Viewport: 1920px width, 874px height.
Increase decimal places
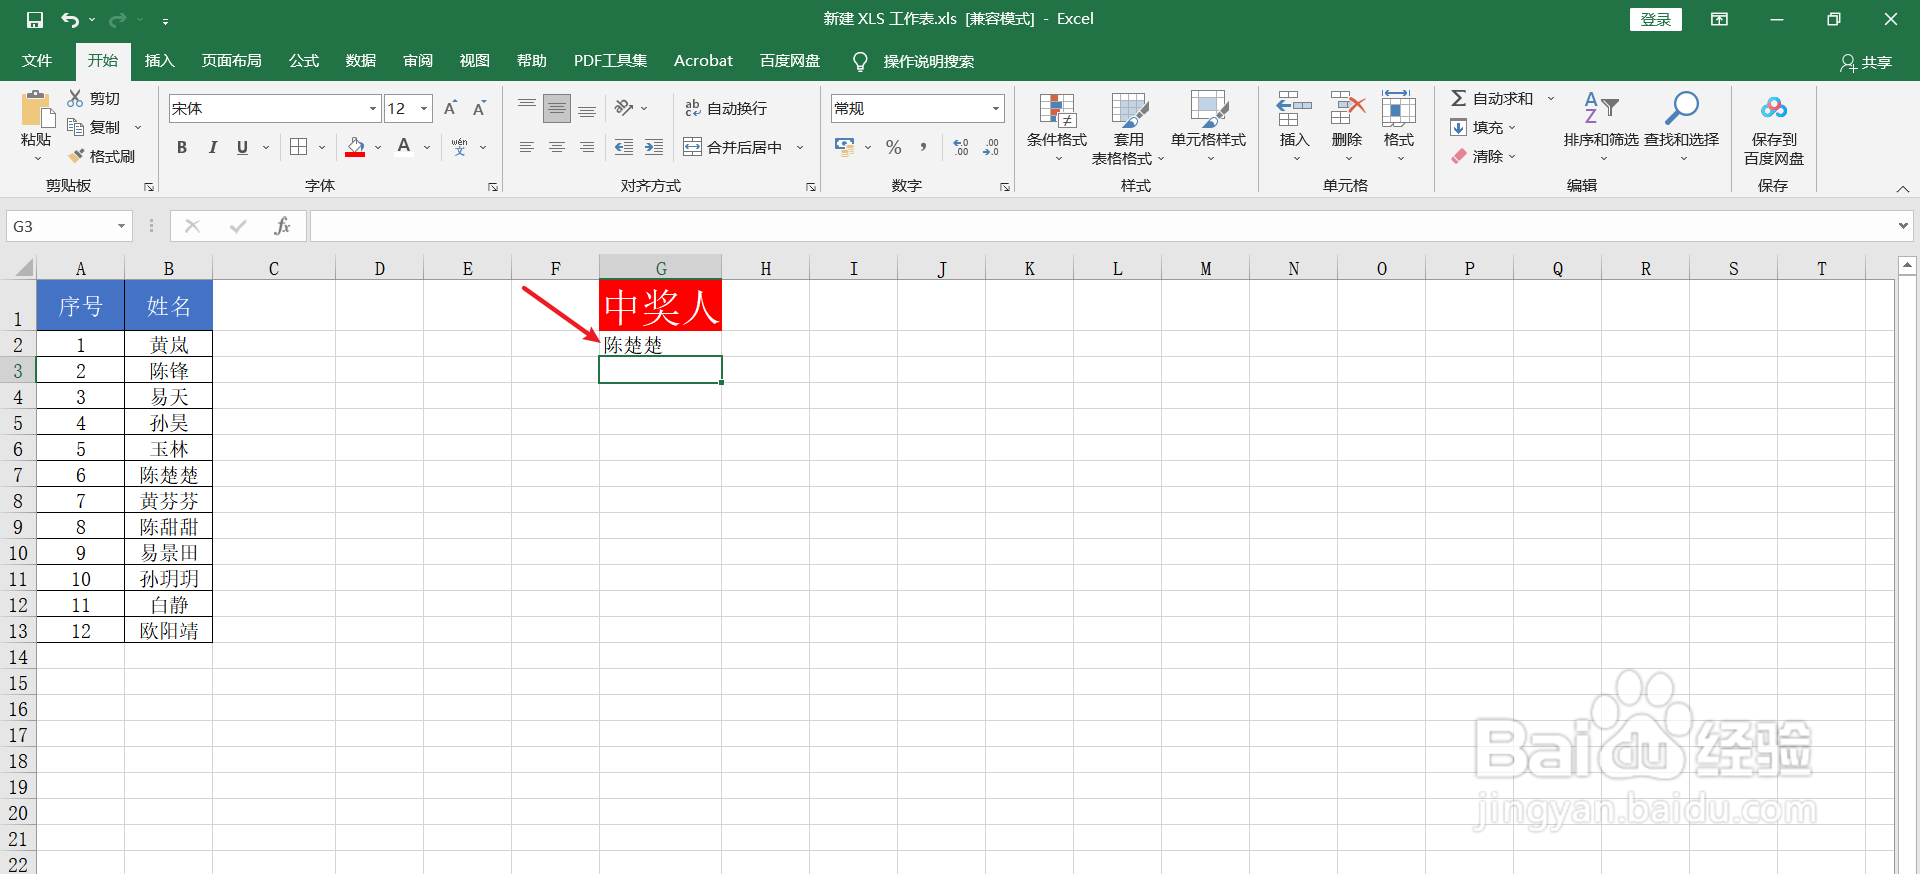coord(961,147)
